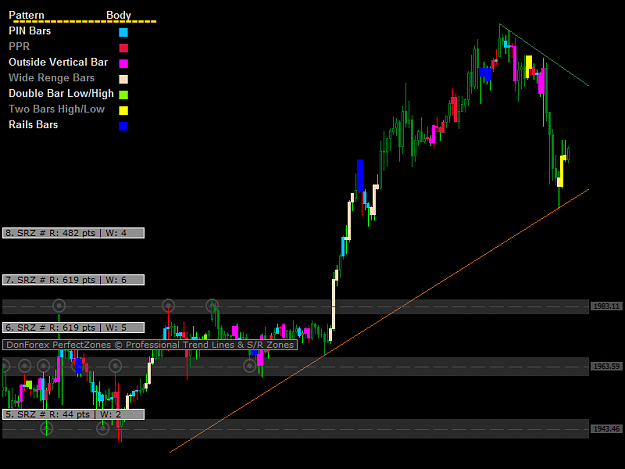This screenshot has height=469, width=625.
Task: Select the green descending trend line
Action: (544, 55)
